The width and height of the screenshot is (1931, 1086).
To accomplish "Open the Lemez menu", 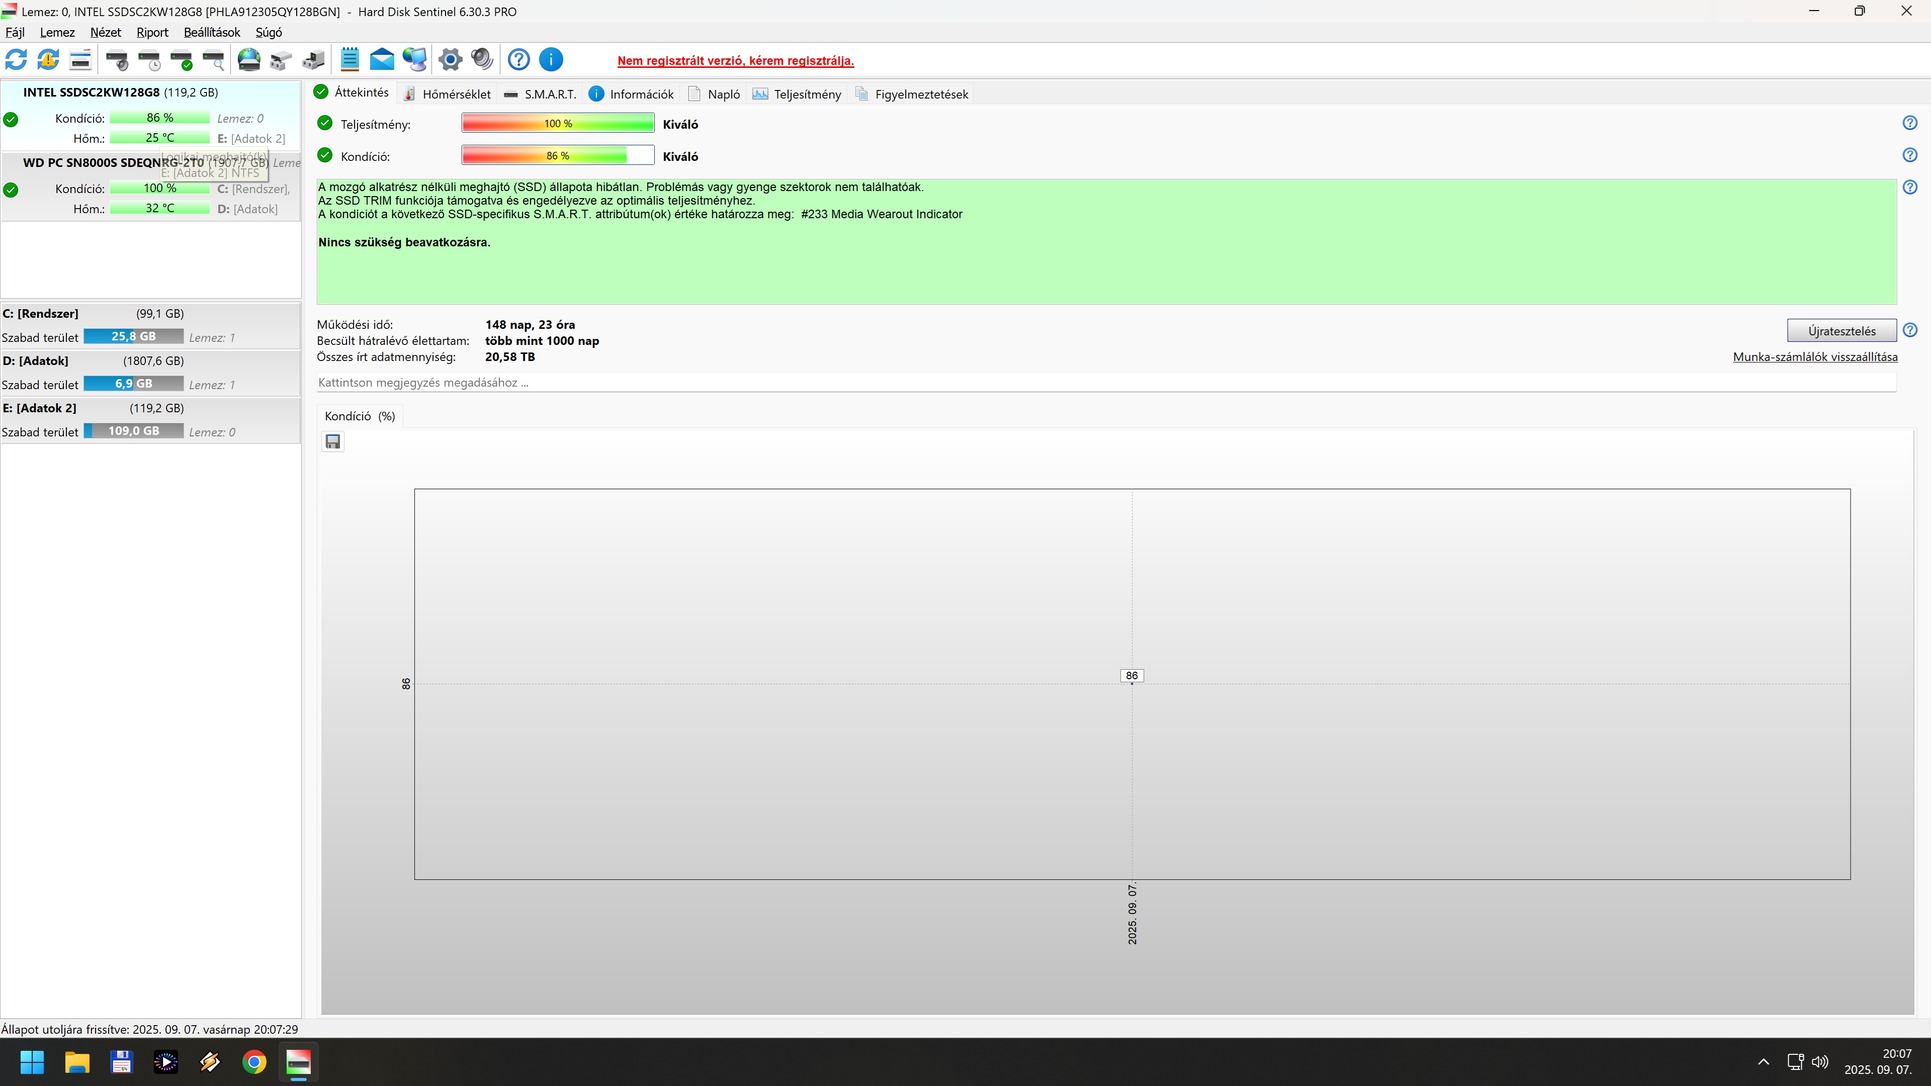I will (x=57, y=32).
